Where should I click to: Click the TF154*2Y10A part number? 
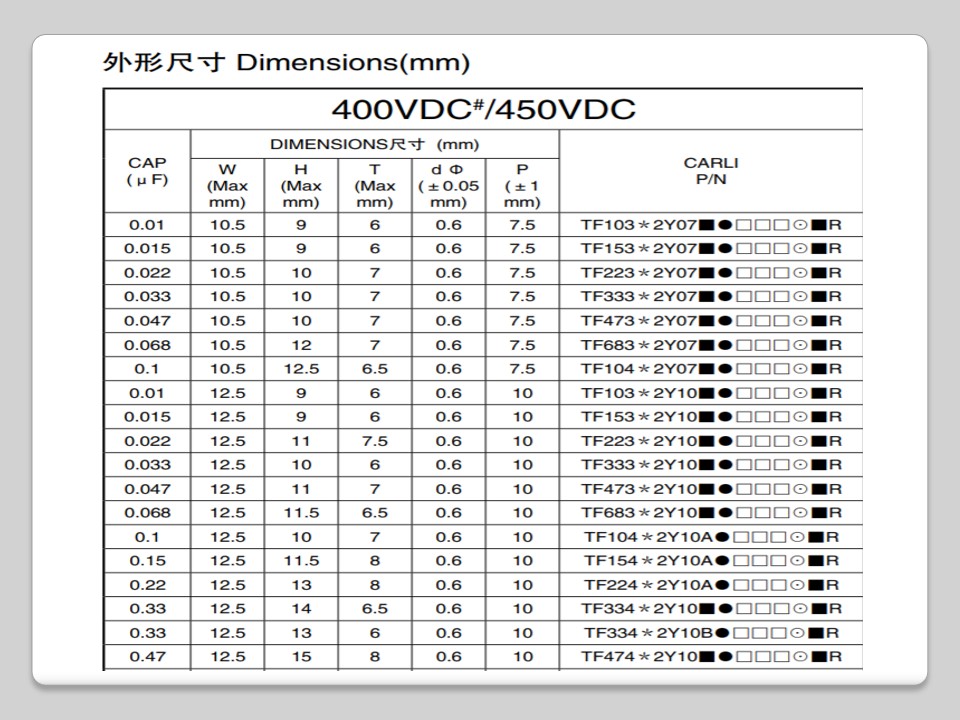click(x=711, y=561)
